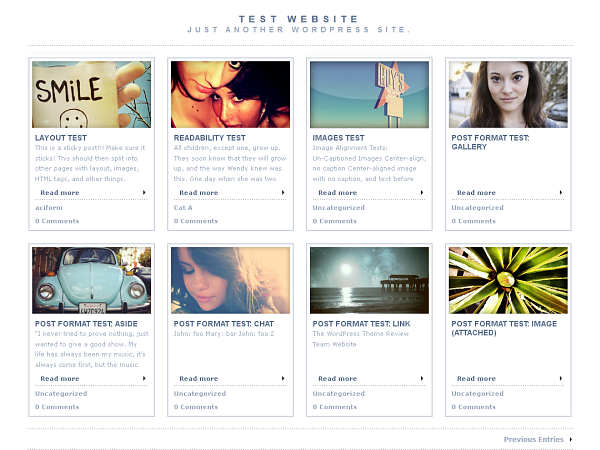Click Read more under Images Test

[x=338, y=193]
